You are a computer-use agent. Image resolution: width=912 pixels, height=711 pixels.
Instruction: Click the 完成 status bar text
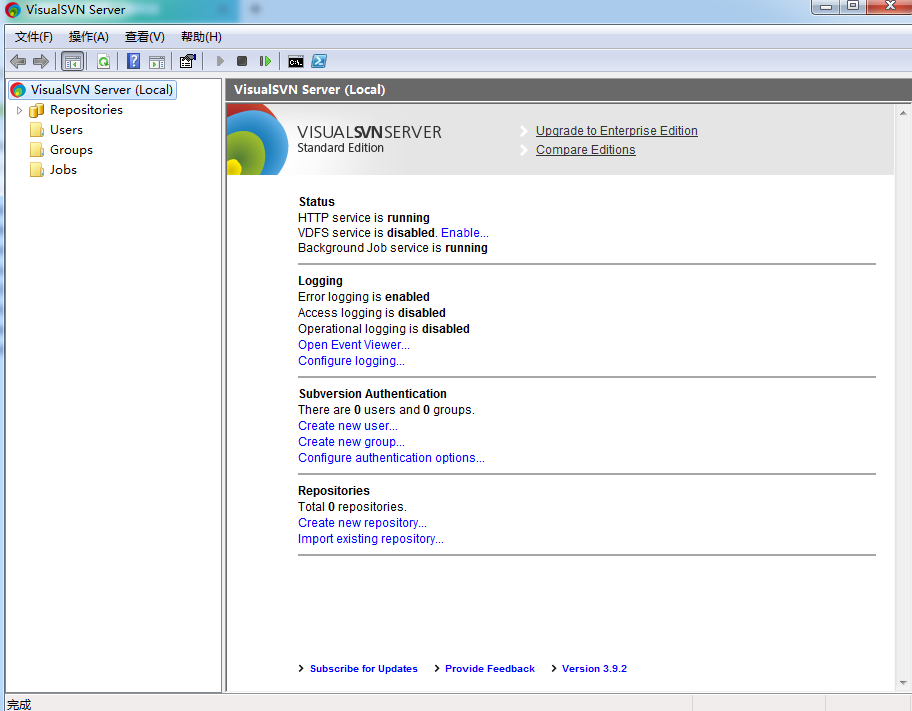[x=19, y=705]
